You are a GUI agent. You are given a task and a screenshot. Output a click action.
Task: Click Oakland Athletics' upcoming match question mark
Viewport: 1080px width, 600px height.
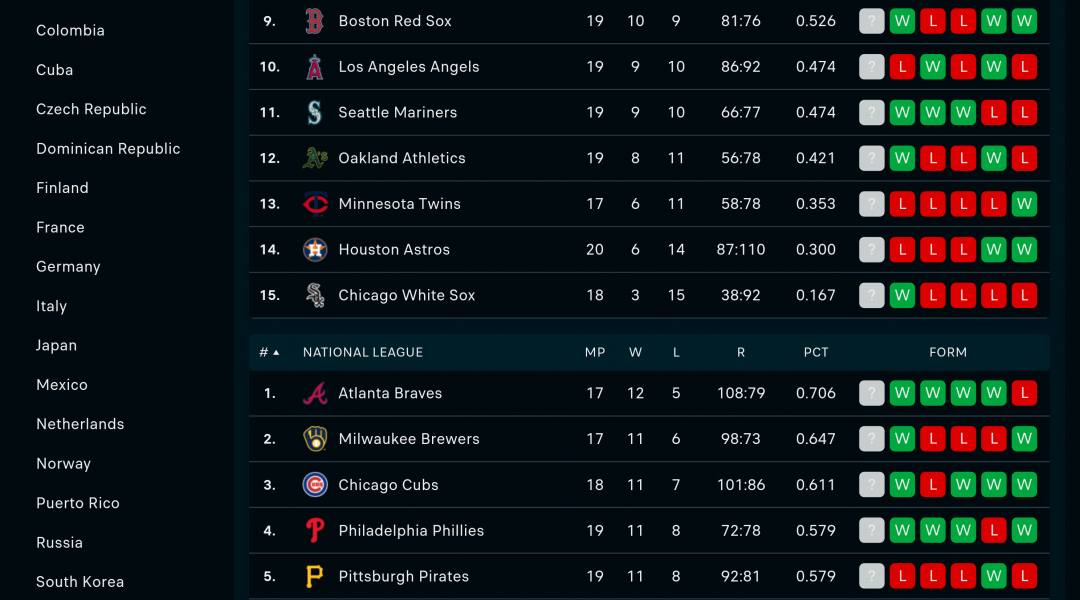tap(871, 158)
